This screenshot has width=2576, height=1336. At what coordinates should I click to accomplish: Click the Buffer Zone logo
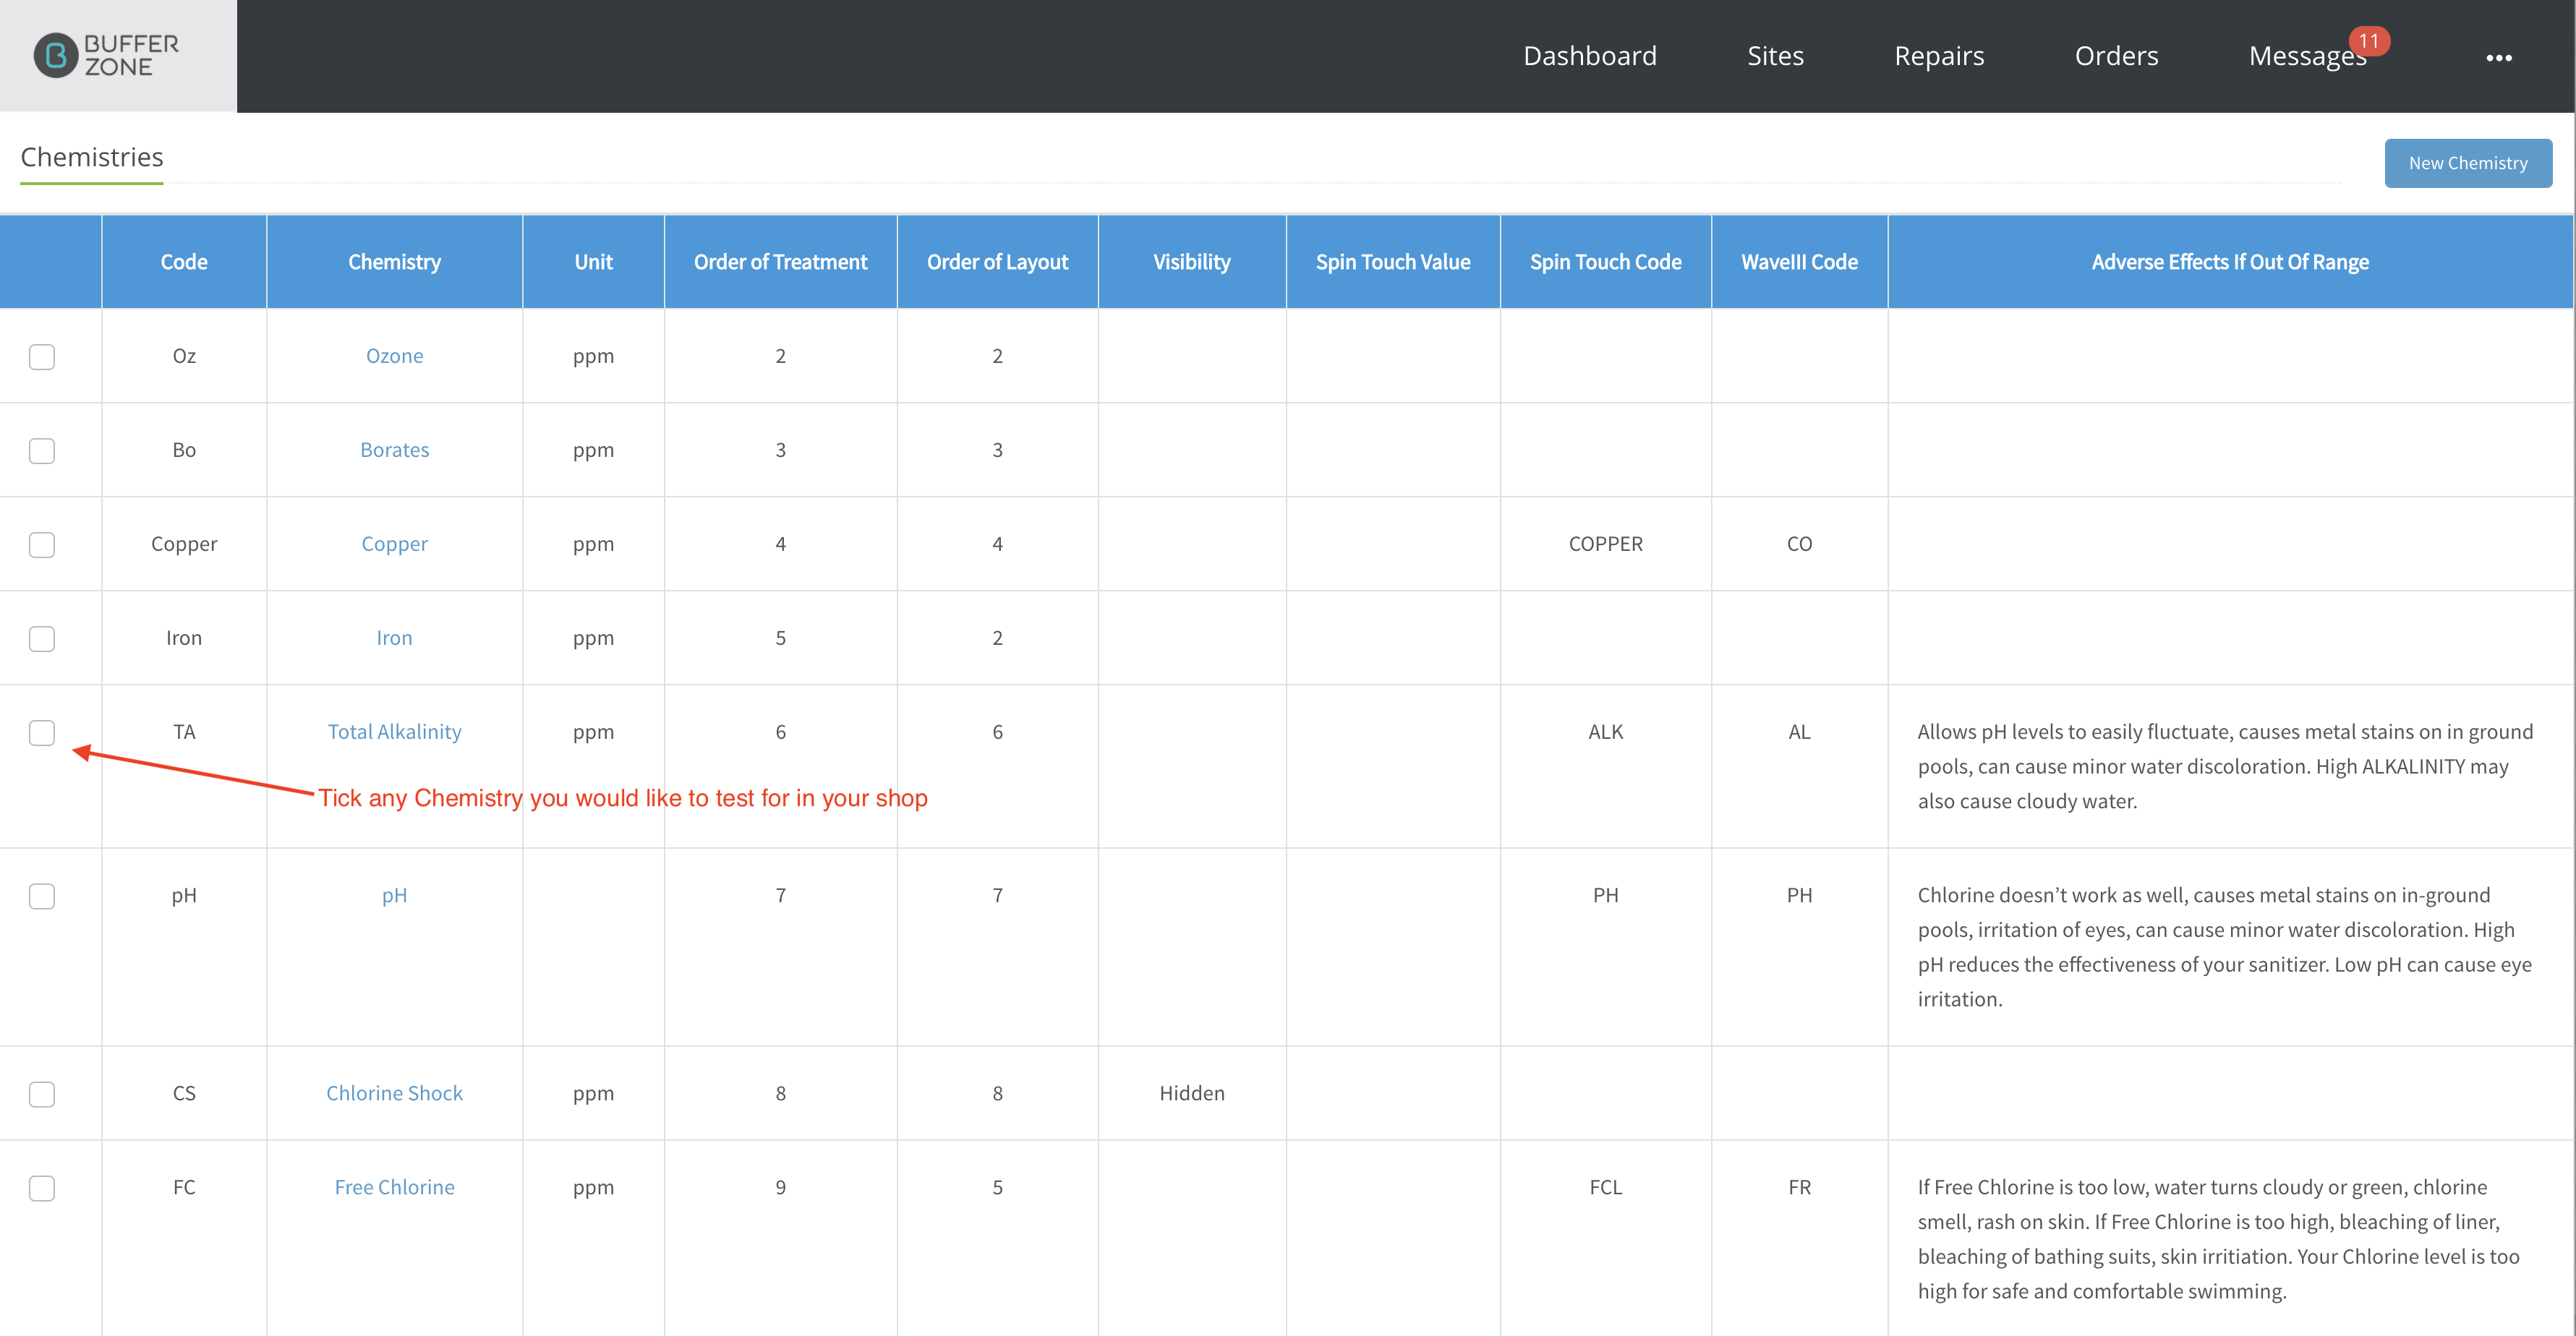pos(106,56)
